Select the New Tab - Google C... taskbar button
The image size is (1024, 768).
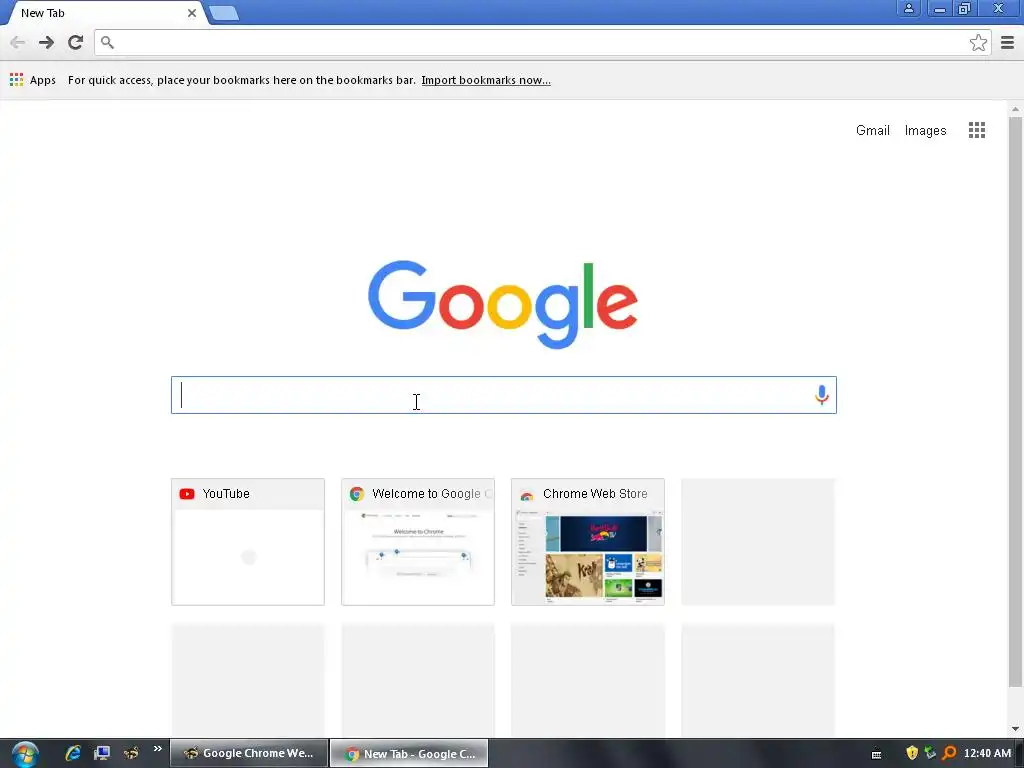point(409,754)
